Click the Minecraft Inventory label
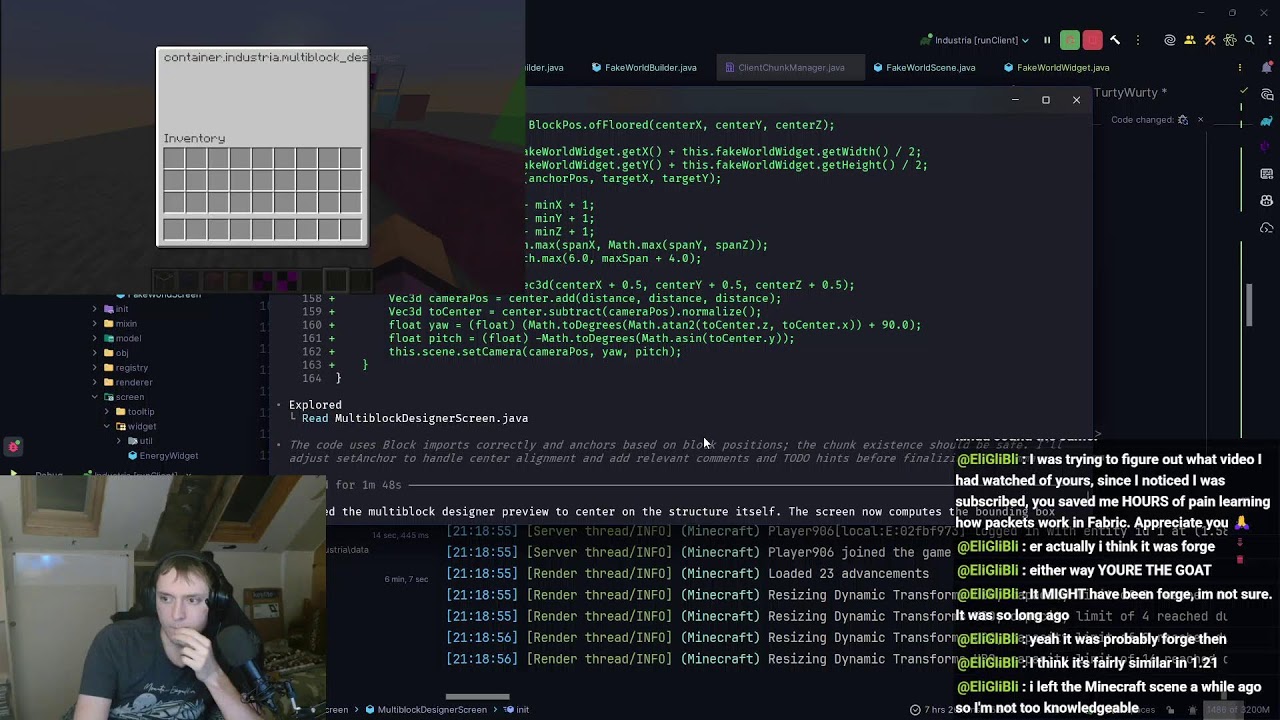This screenshot has width=1280, height=720. click(x=194, y=138)
